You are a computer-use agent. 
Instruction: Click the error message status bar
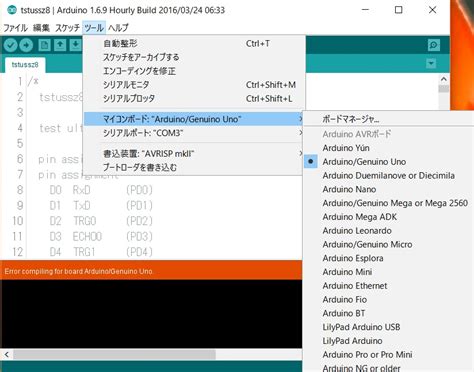[x=151, y=270]
